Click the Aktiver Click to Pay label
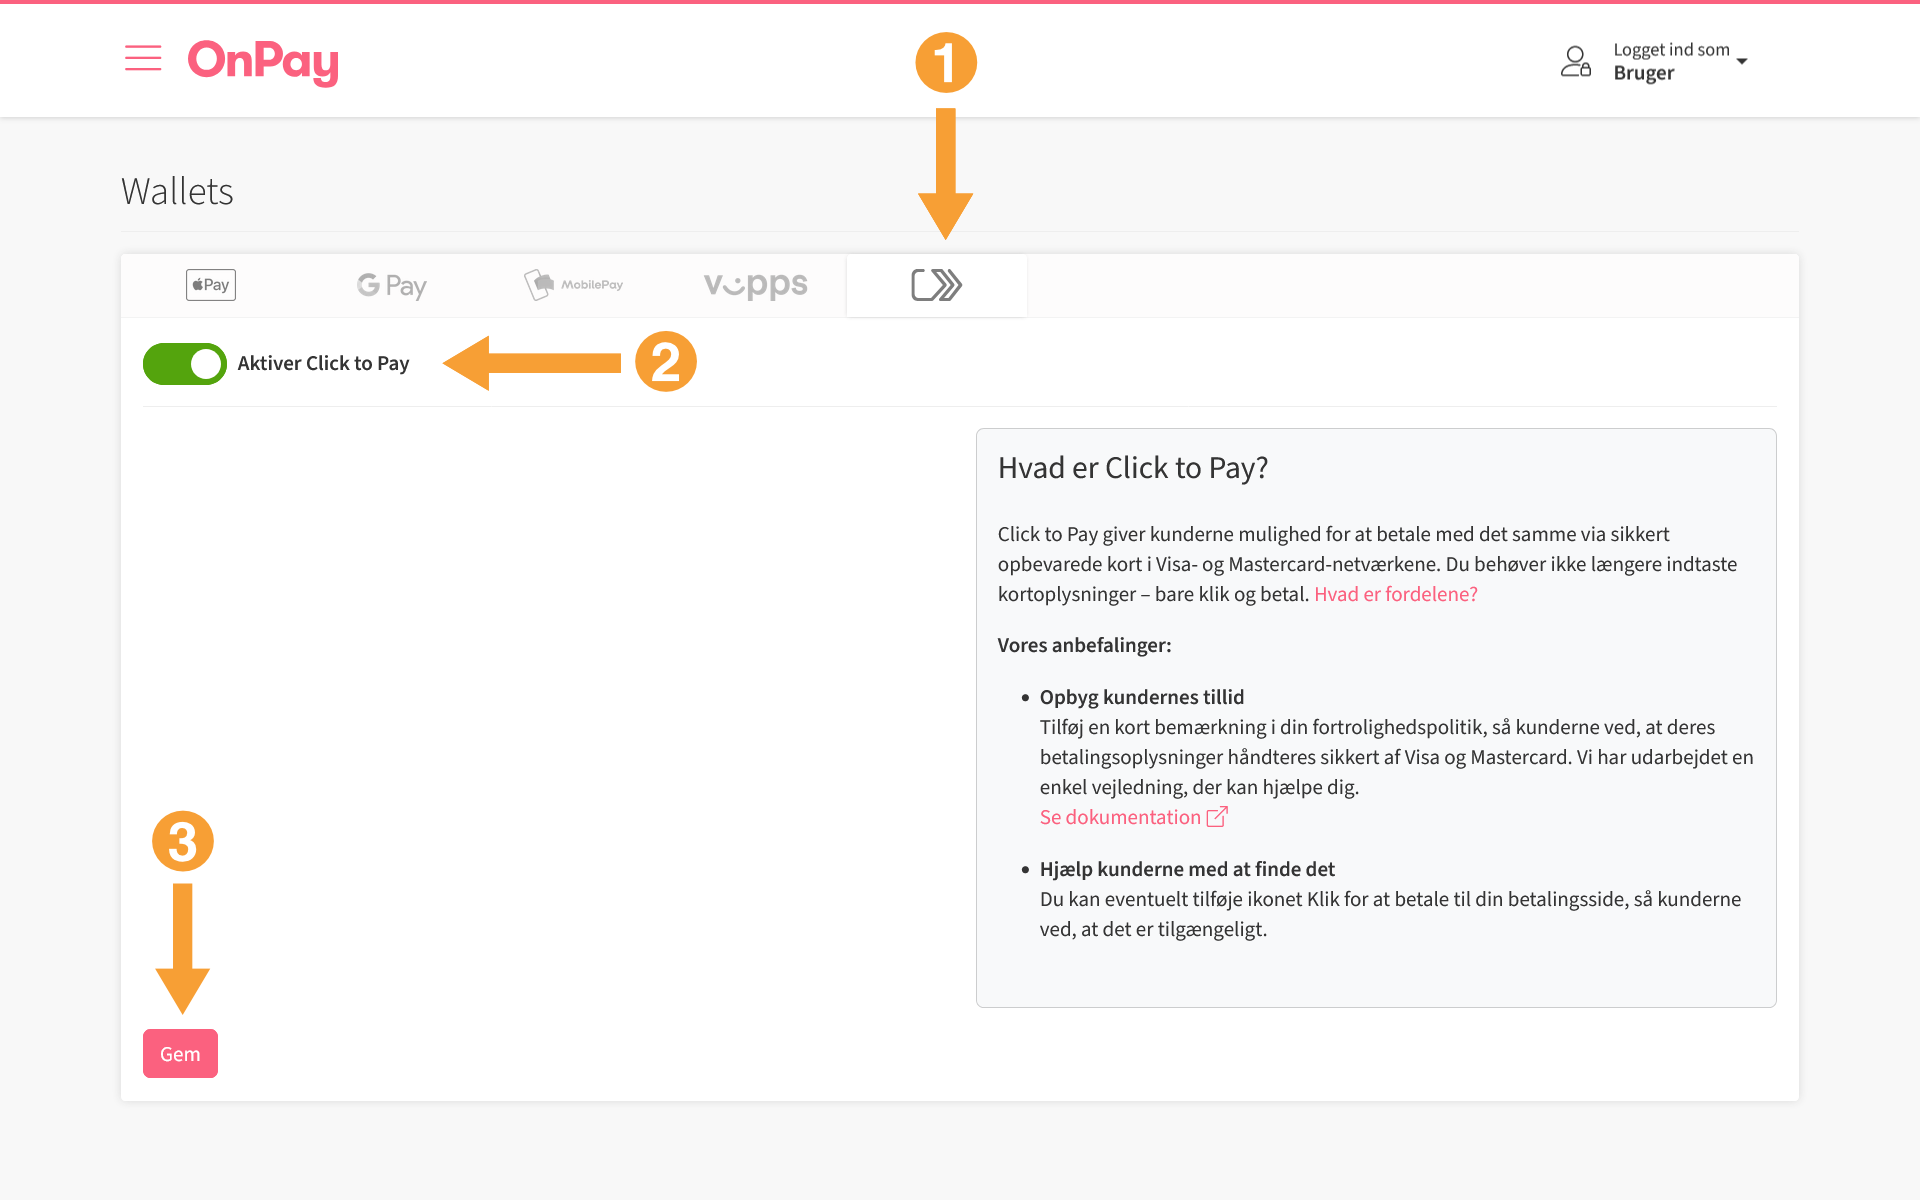The width and height of the screenshot is (1920, 1200). point(323,364)
